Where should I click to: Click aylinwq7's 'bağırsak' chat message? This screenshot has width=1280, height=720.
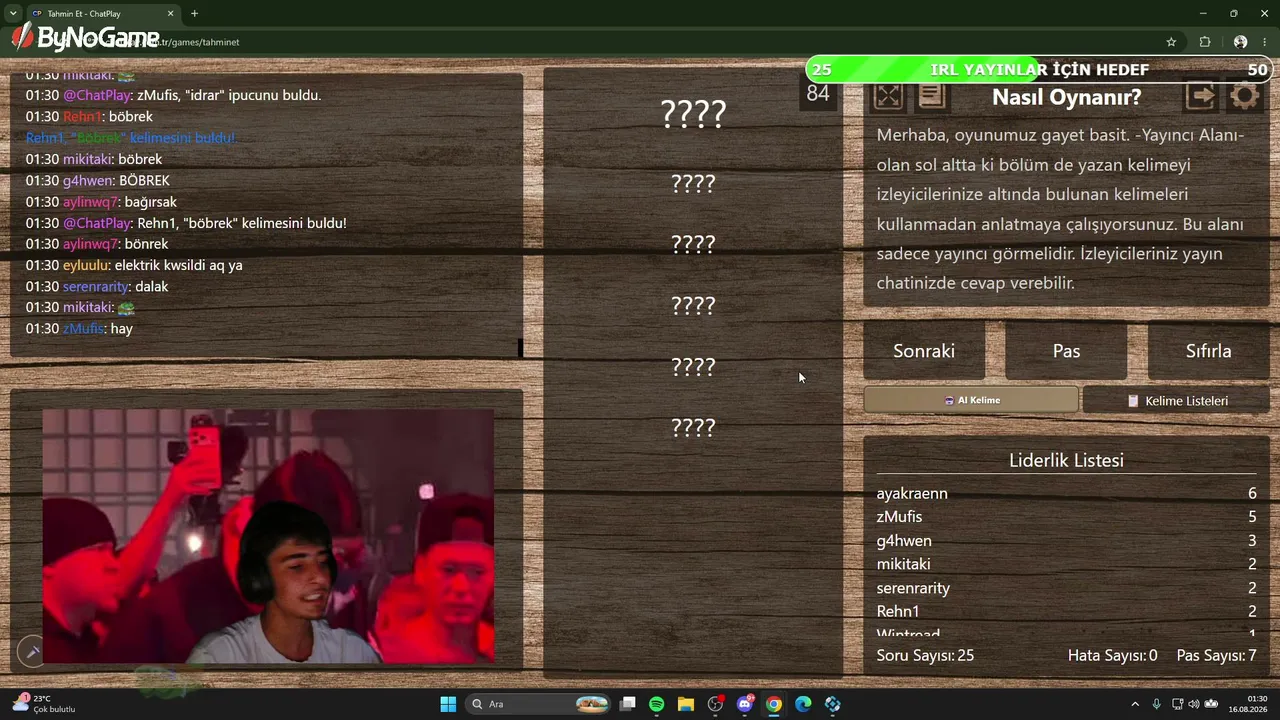[x=101, y=202]
